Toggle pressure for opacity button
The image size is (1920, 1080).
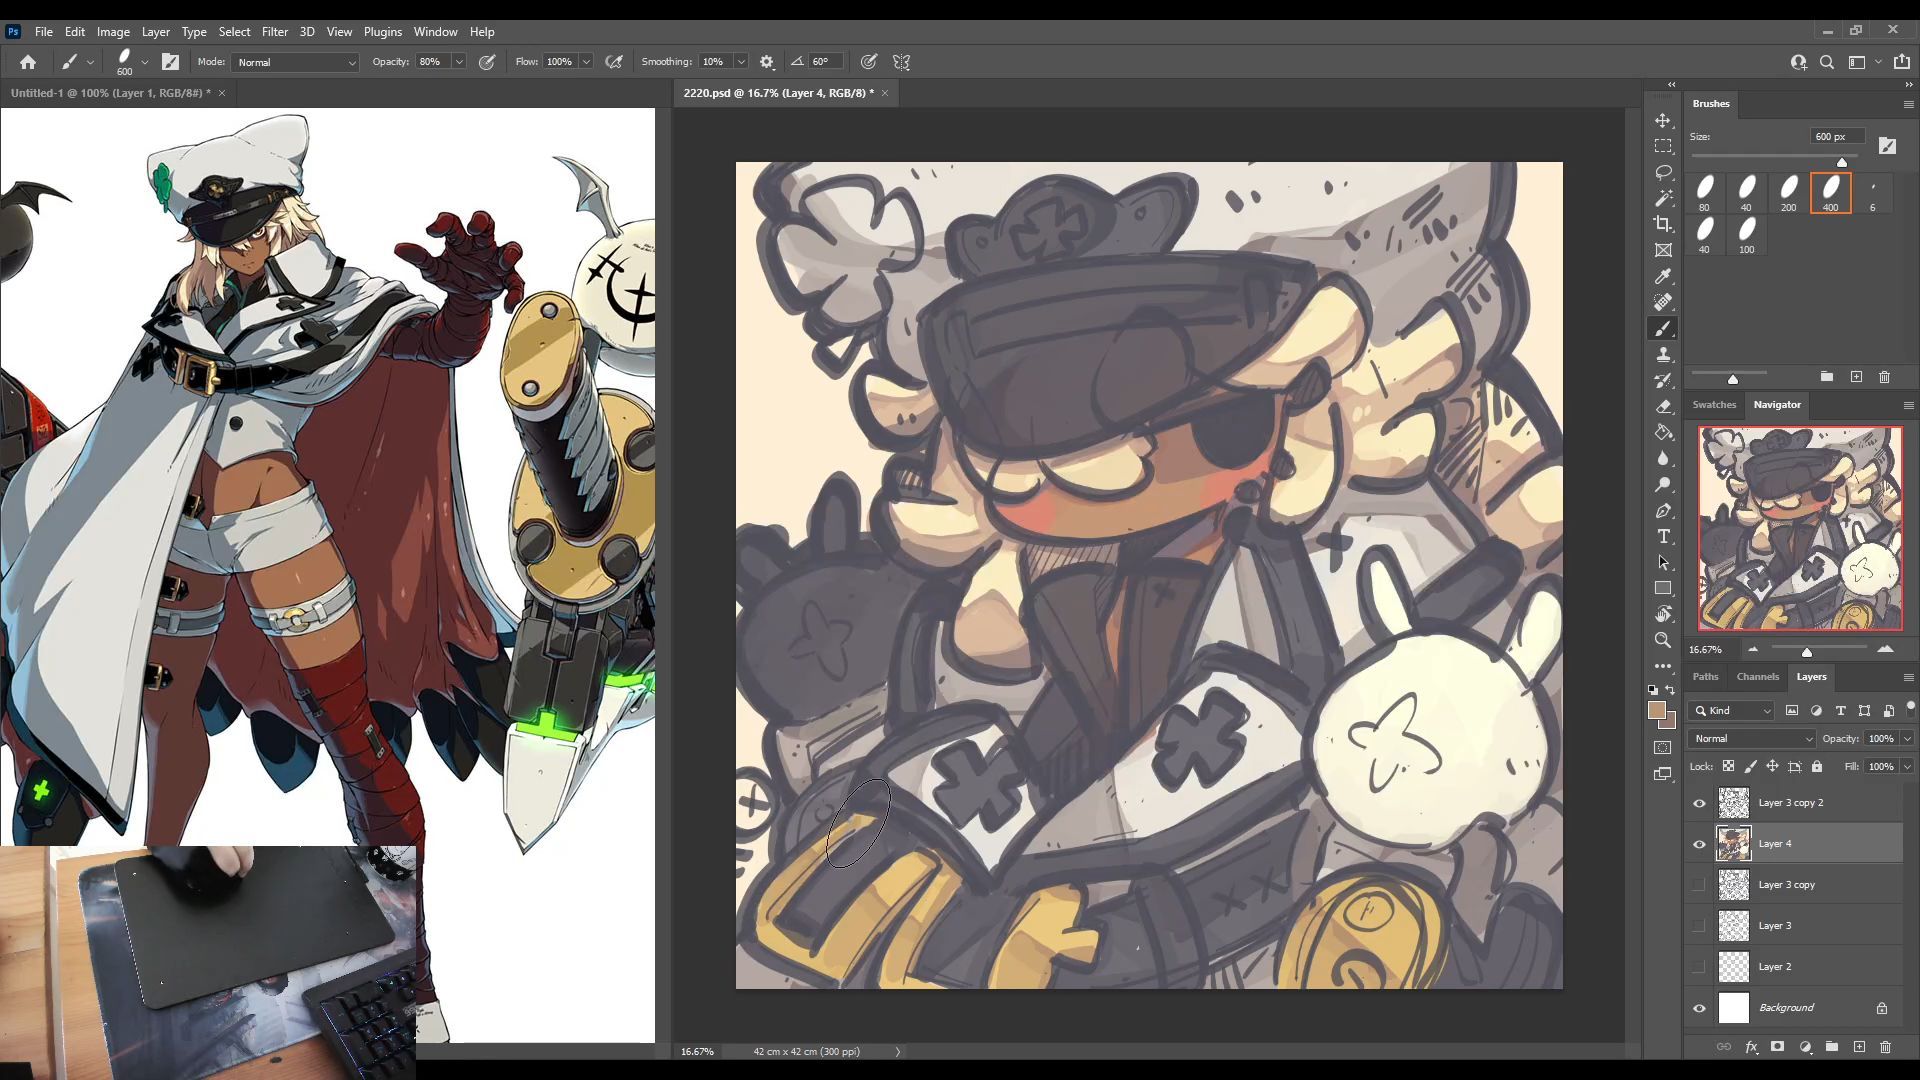[487, 62]
